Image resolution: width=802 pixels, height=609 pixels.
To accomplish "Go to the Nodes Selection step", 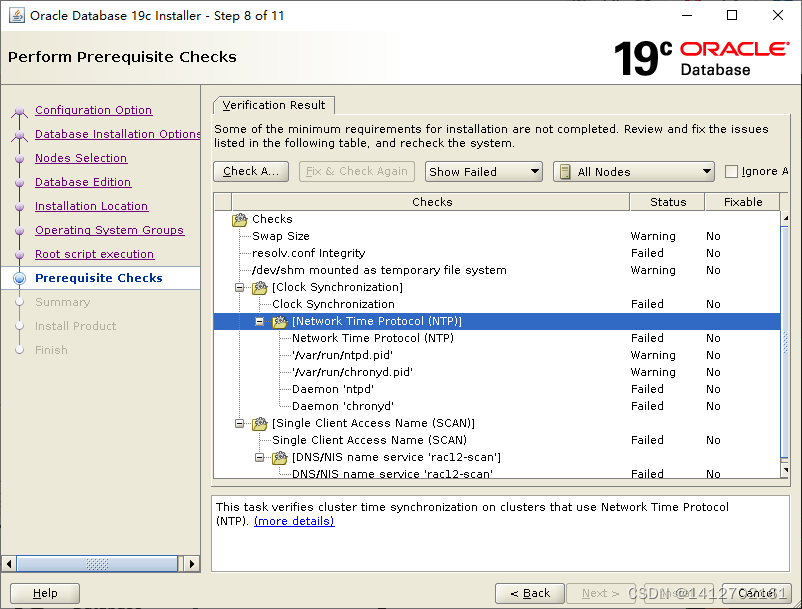I will pyautogui.click(x=81, y=159).
